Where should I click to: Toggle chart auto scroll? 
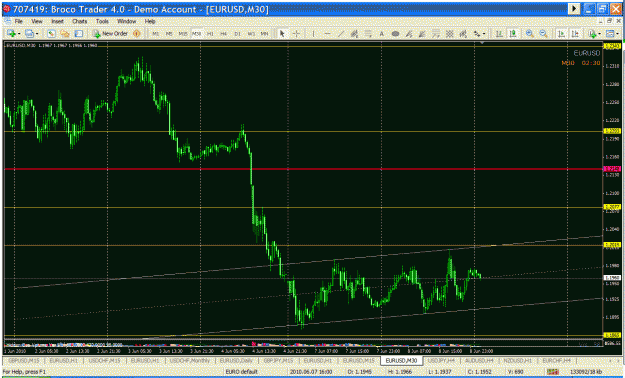point(561,34)
